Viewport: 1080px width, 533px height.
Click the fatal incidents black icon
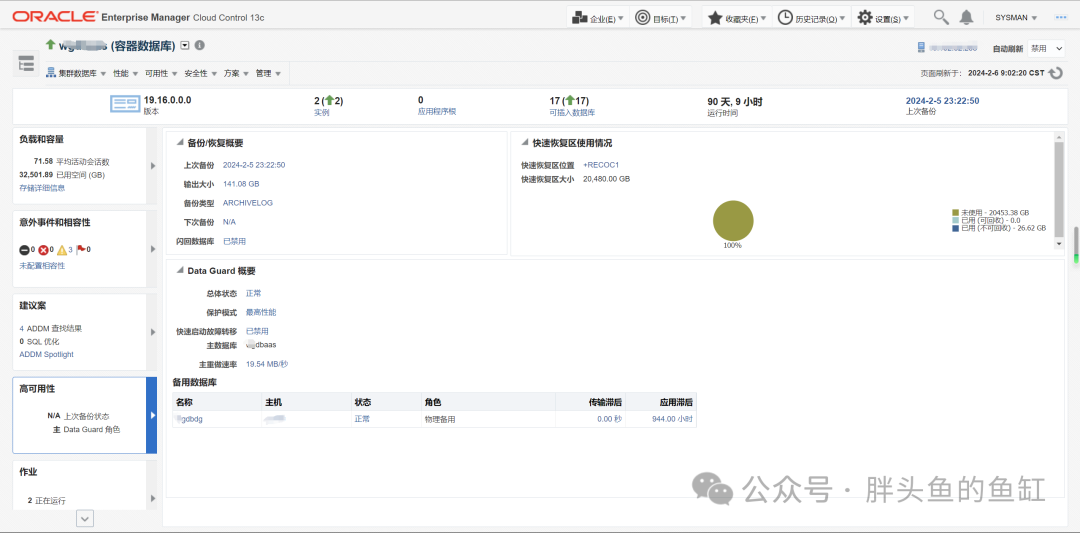coord(24,250)
